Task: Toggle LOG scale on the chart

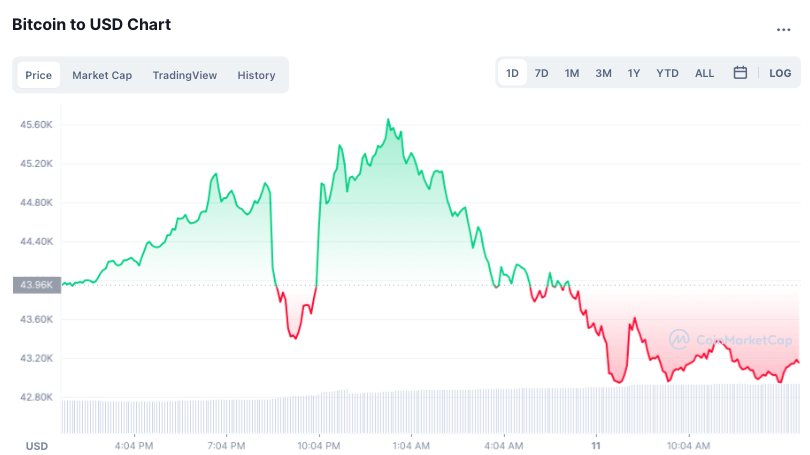Action: [x=780, y=73]
